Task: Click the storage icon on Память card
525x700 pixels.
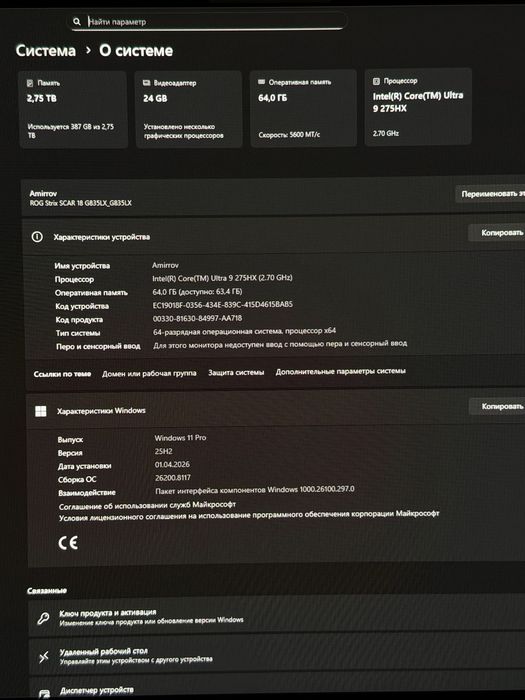Action: [30, 83]
